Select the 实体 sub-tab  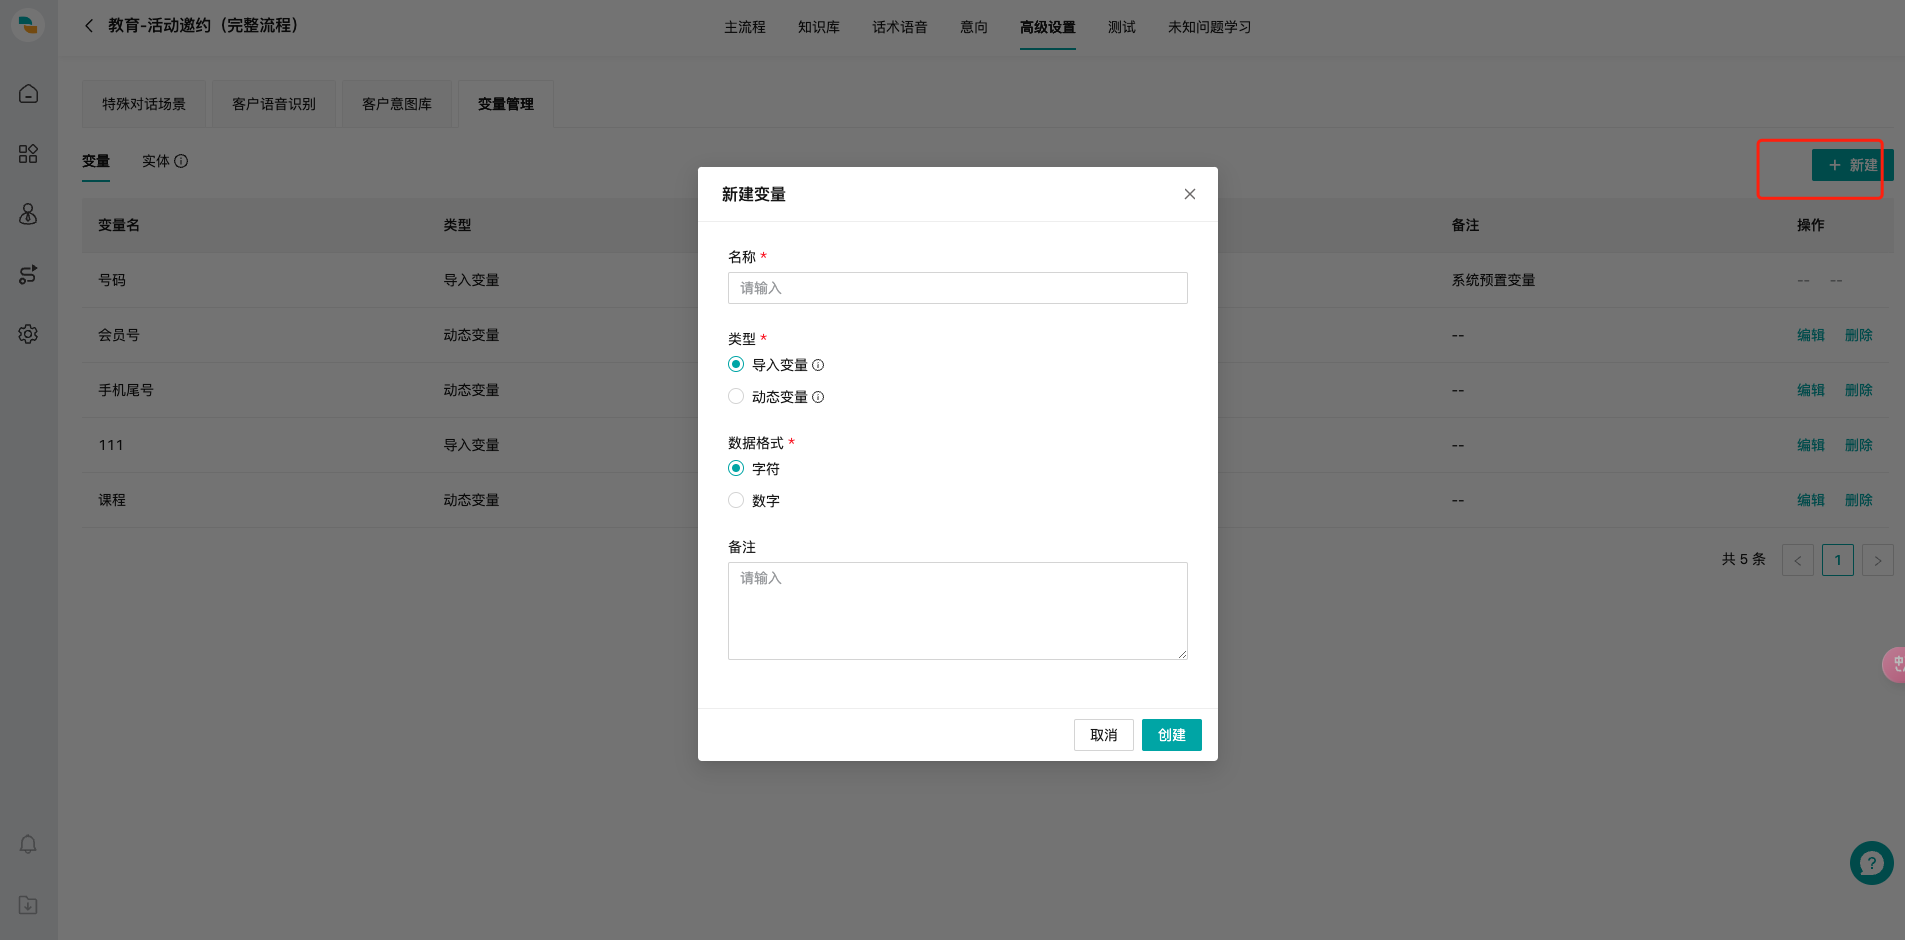tap(156, 161)
